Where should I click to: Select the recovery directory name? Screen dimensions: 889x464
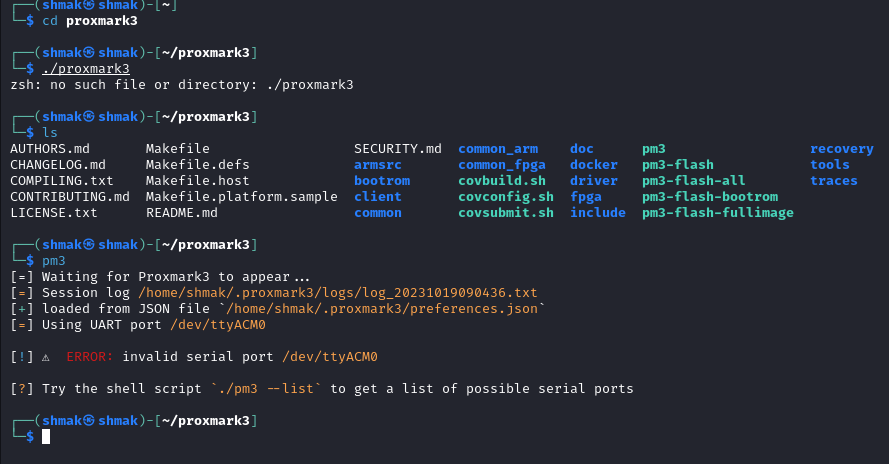point(841,149)
